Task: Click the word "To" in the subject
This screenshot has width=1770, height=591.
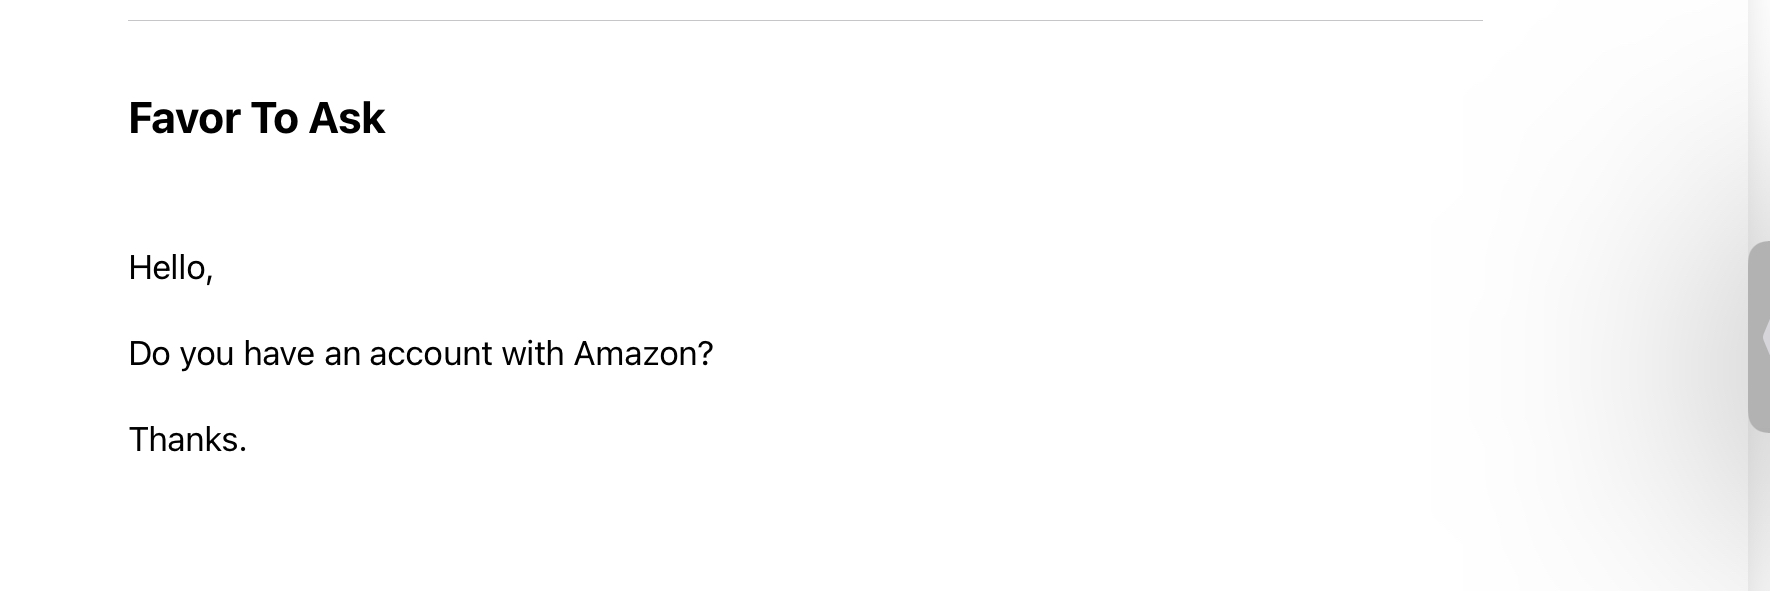Action: (x=273, y=118)
